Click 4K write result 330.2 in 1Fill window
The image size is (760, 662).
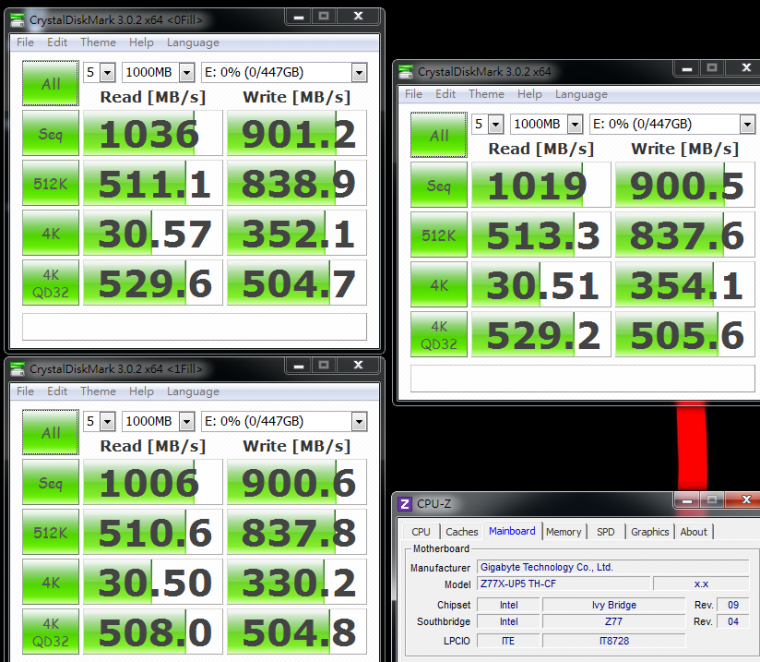pos(297,582)
